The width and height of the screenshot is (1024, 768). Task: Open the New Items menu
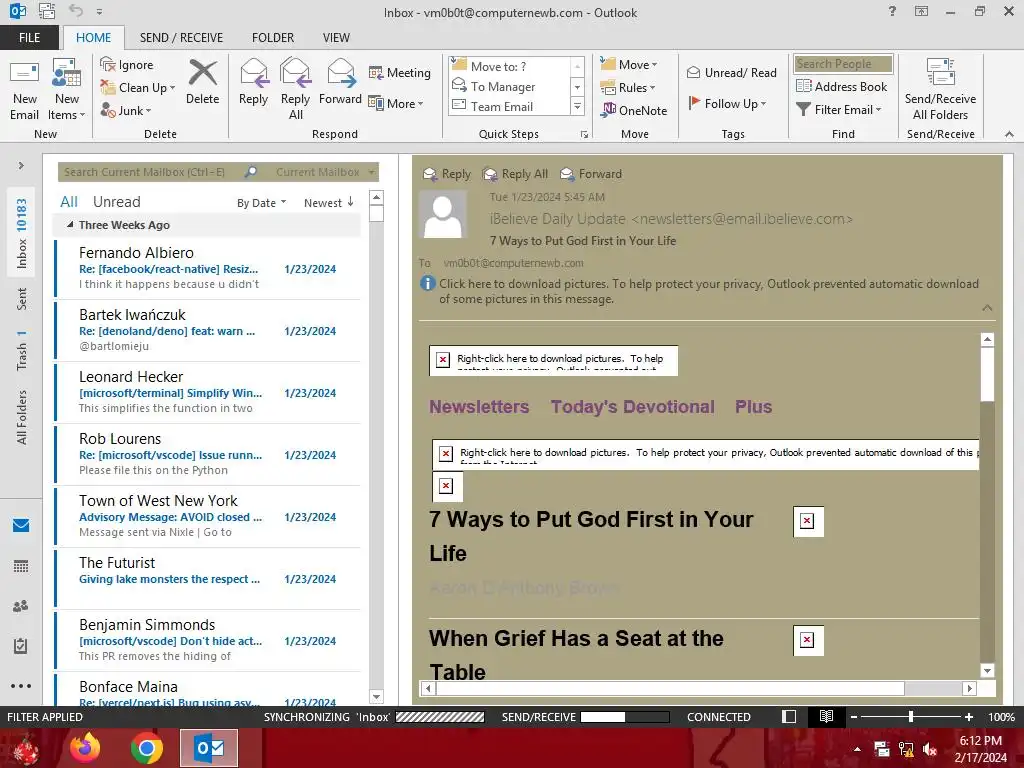[x=66, y=90]
